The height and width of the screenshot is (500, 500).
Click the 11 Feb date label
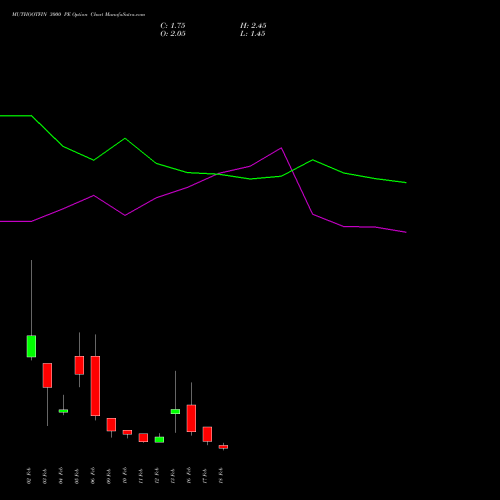click(x=141, y=476)
